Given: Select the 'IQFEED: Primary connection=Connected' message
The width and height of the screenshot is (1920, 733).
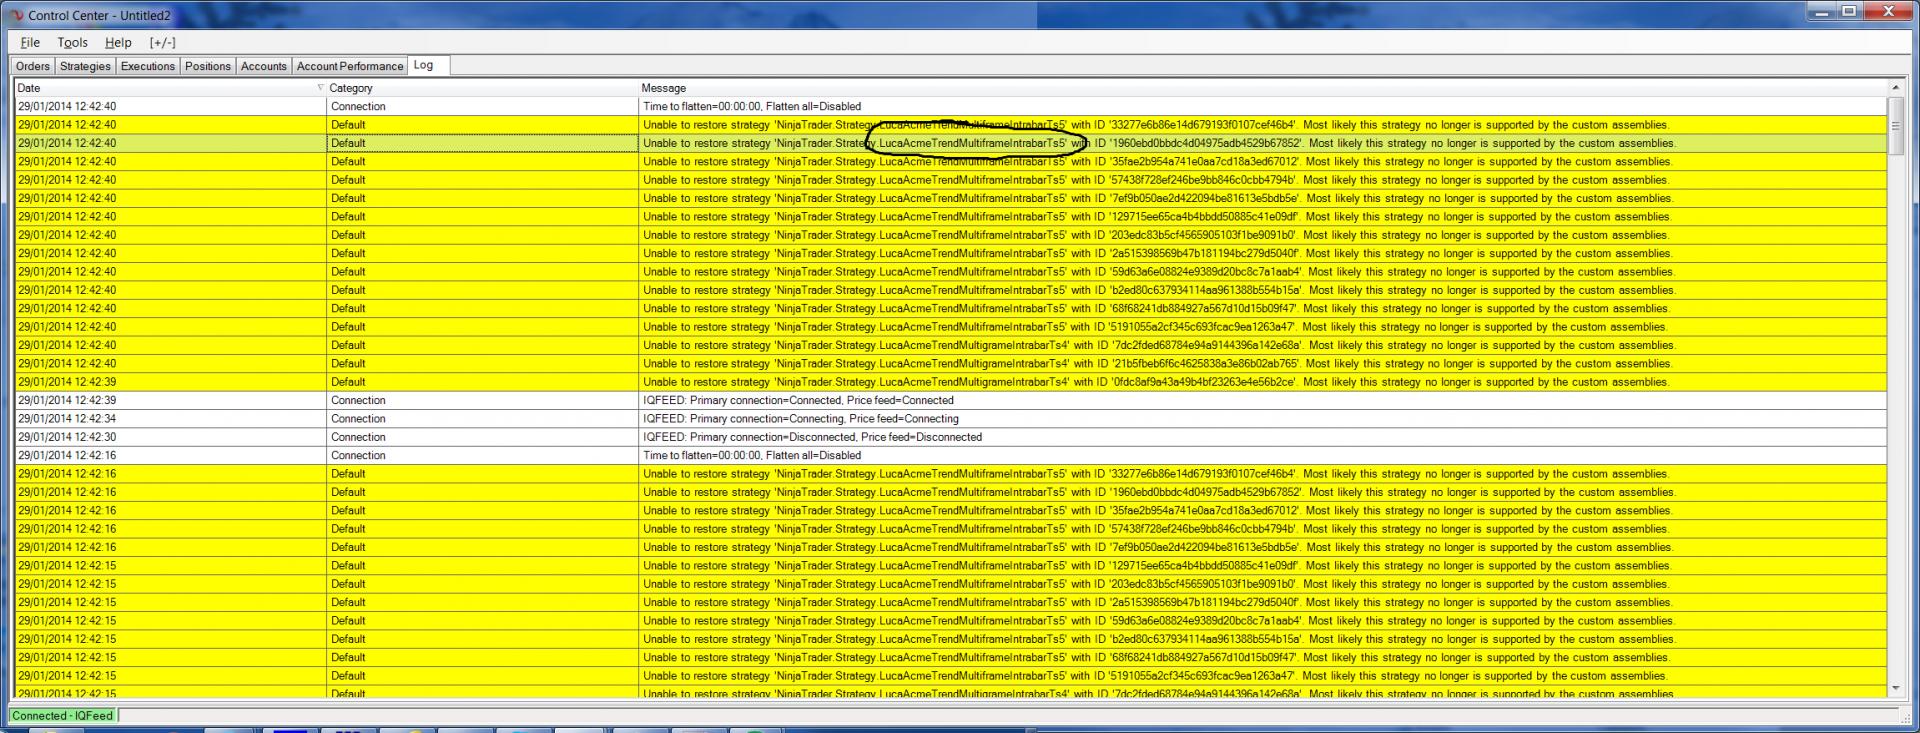Looking at the screenshot, I should click(x=1262, y=400).
